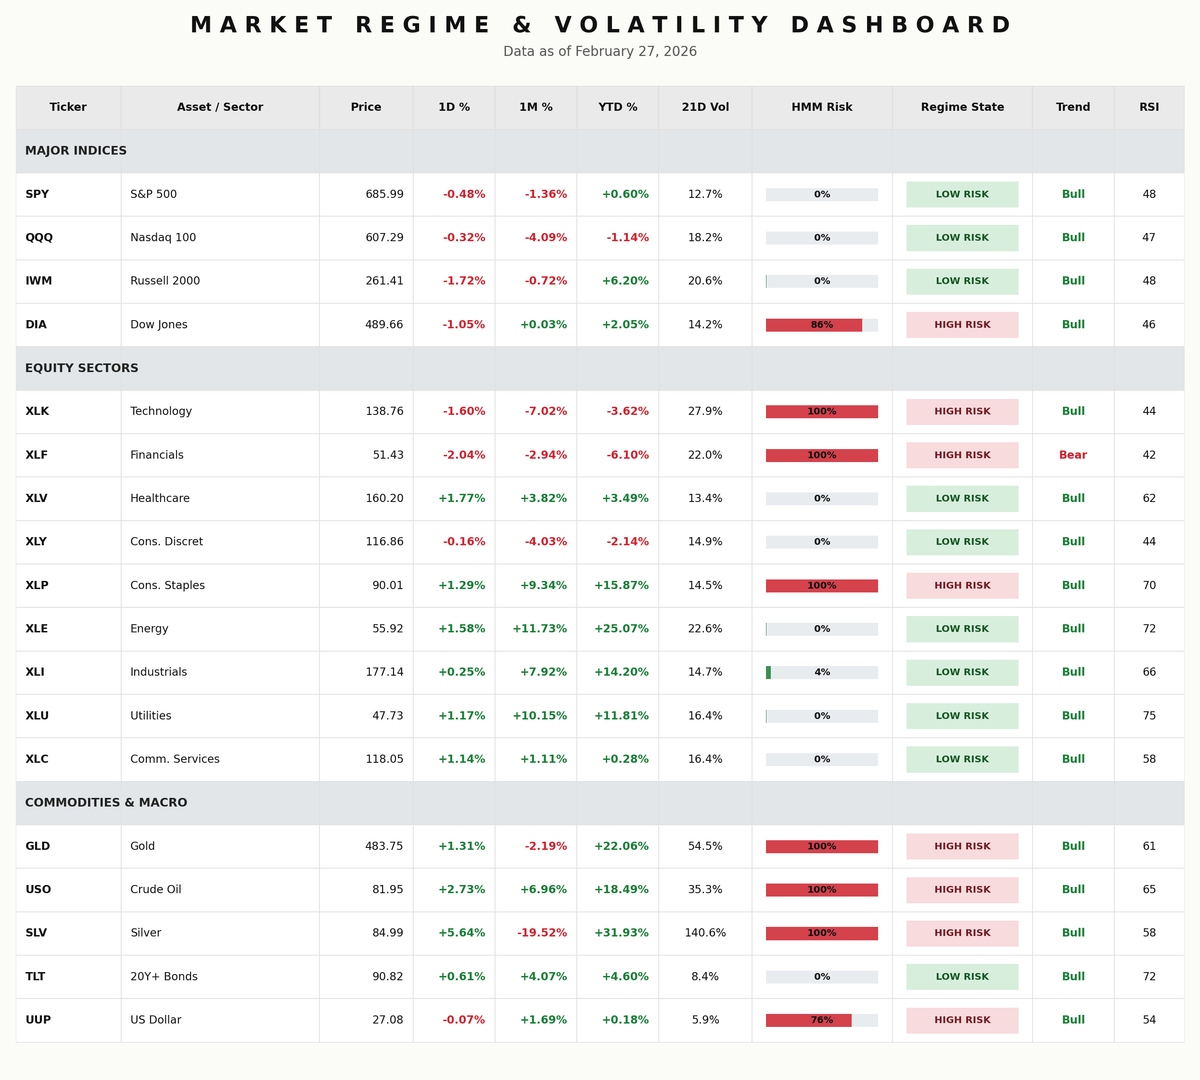
Task: Select the SPY ticker link
Action: coord(38,194)
